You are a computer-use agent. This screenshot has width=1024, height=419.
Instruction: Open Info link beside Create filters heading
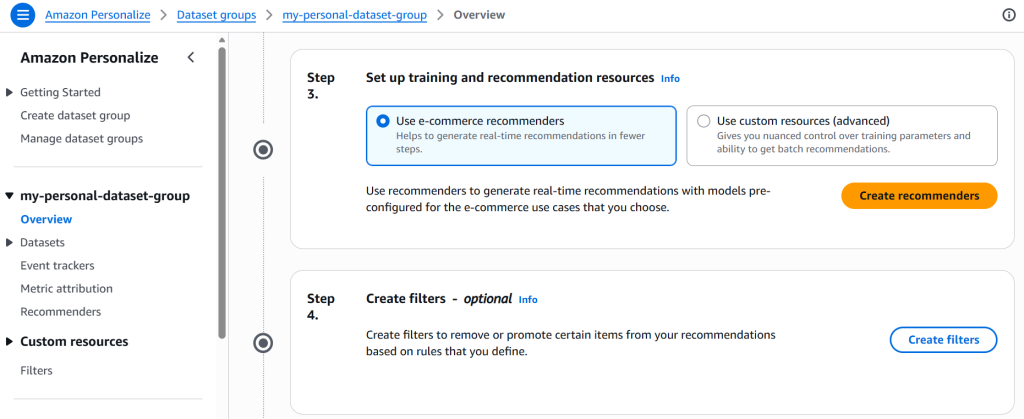pos(528,300)
